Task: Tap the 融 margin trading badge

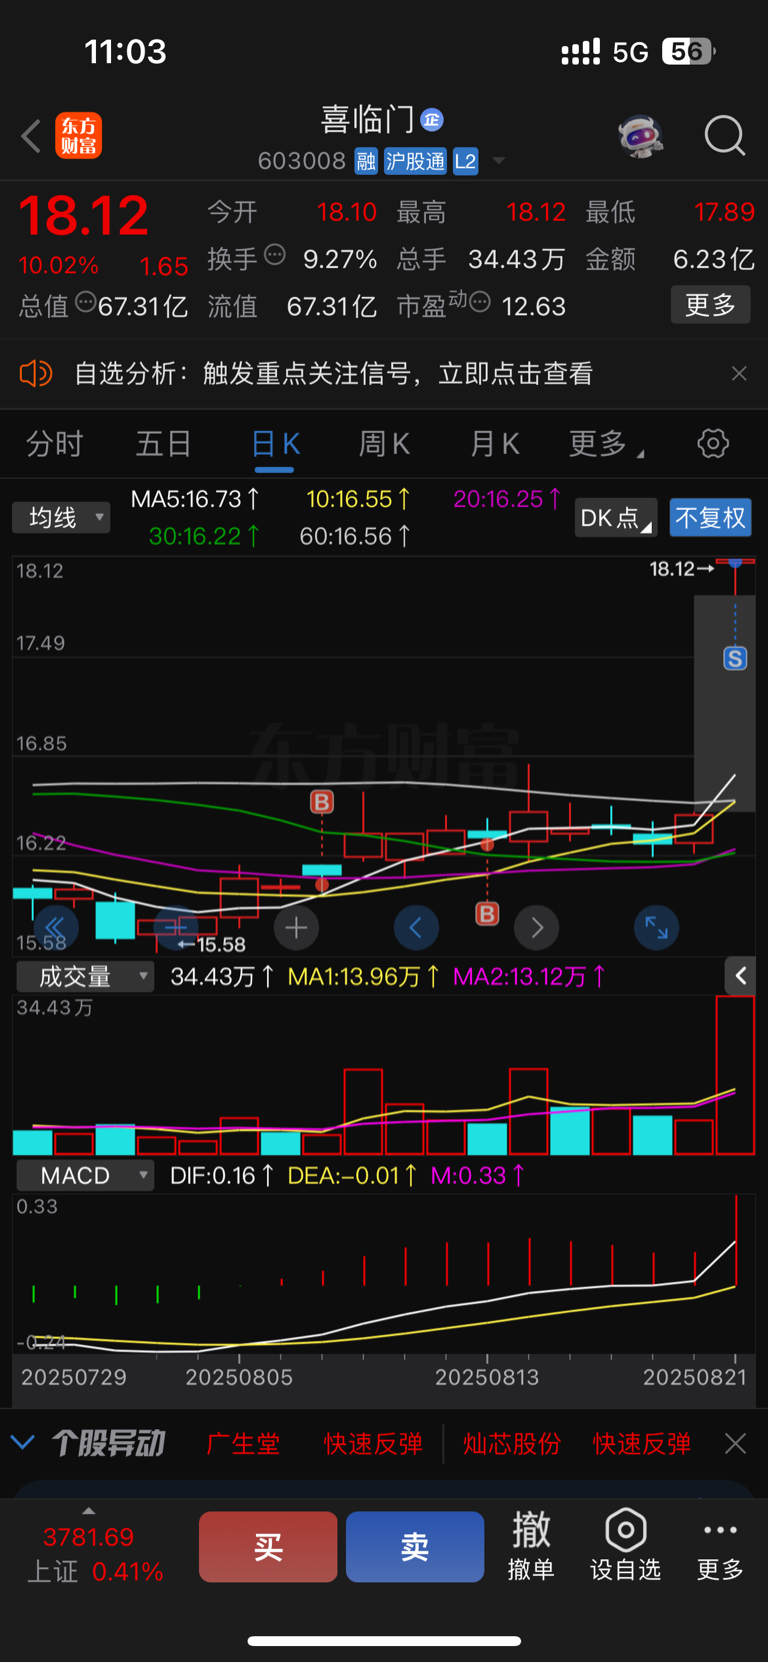Action: pos(366,162)
